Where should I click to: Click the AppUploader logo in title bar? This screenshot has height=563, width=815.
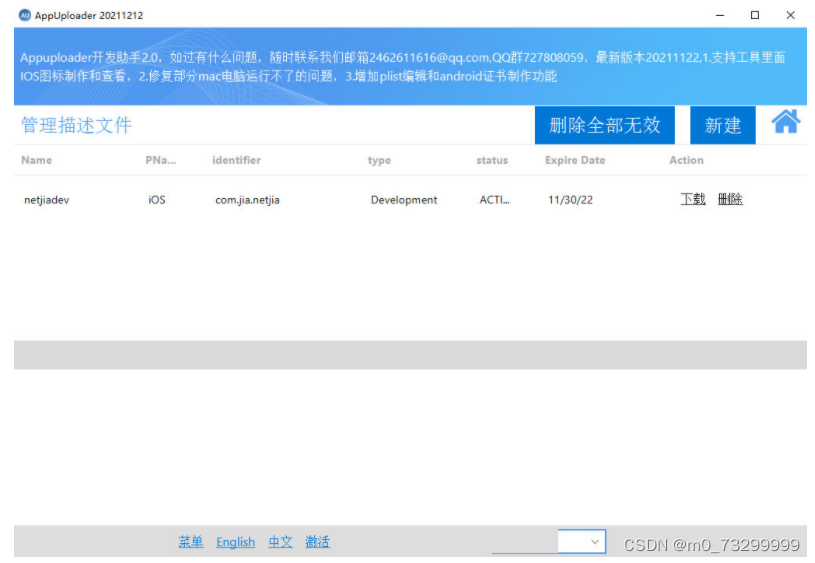point(24,15)
